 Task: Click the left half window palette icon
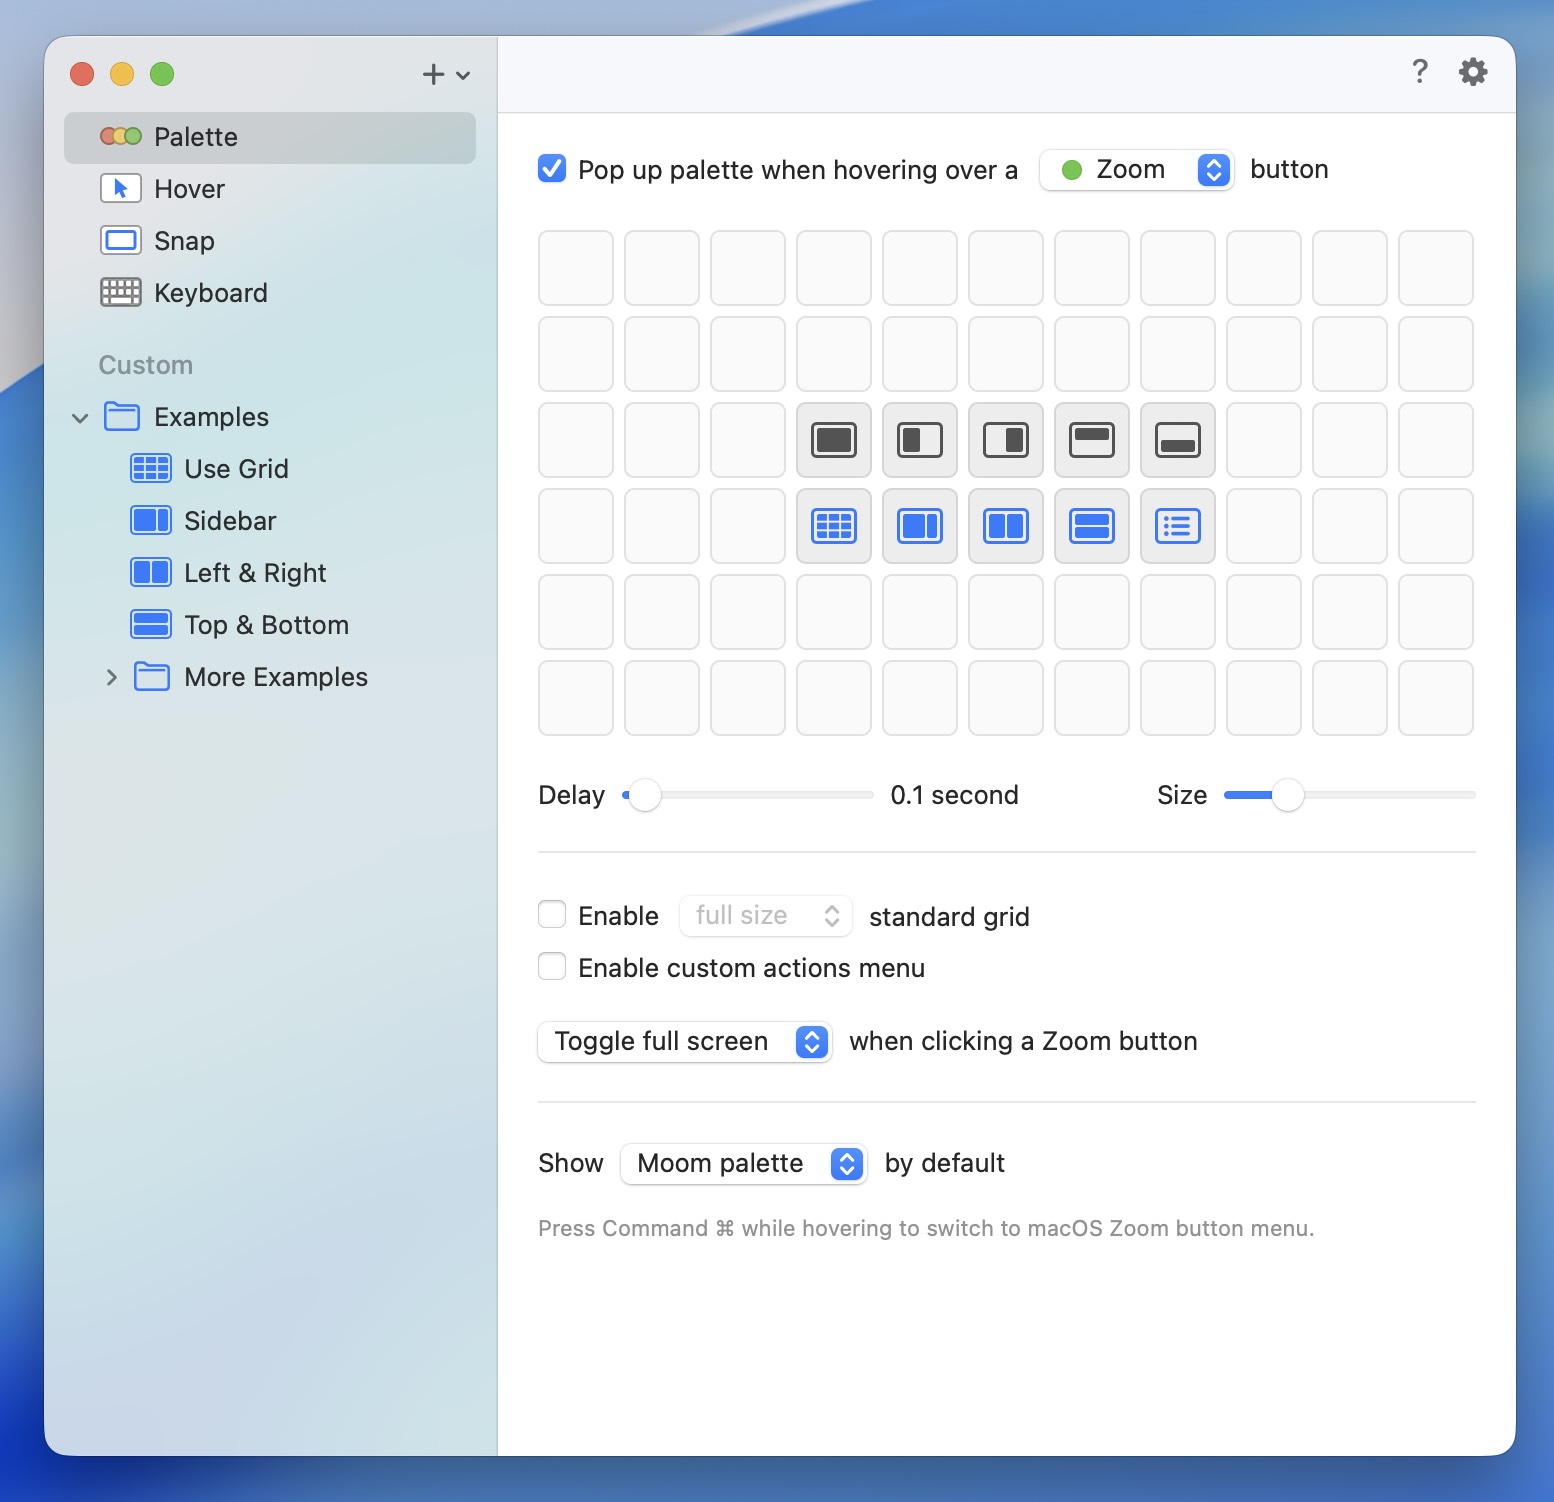click(919, 440)
